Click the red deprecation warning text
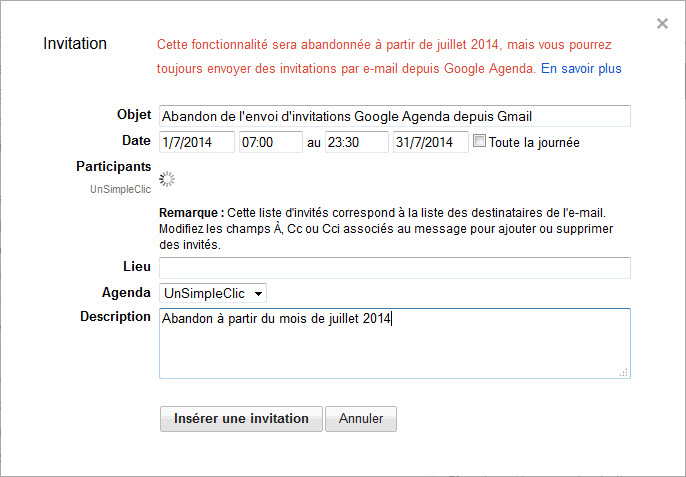 coord(384,56)
